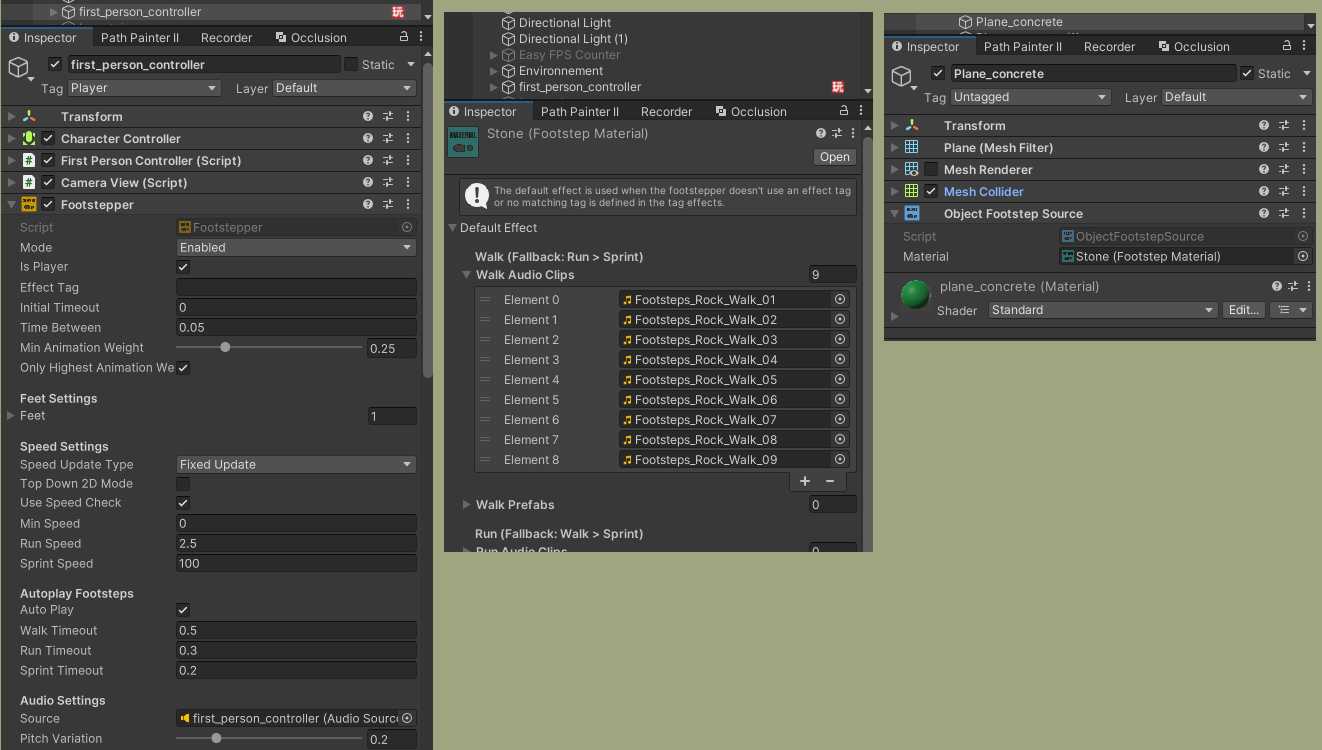Toggle first_person_controller active checkbox
The image size is (1322, 750).
(x=55, y=65)
